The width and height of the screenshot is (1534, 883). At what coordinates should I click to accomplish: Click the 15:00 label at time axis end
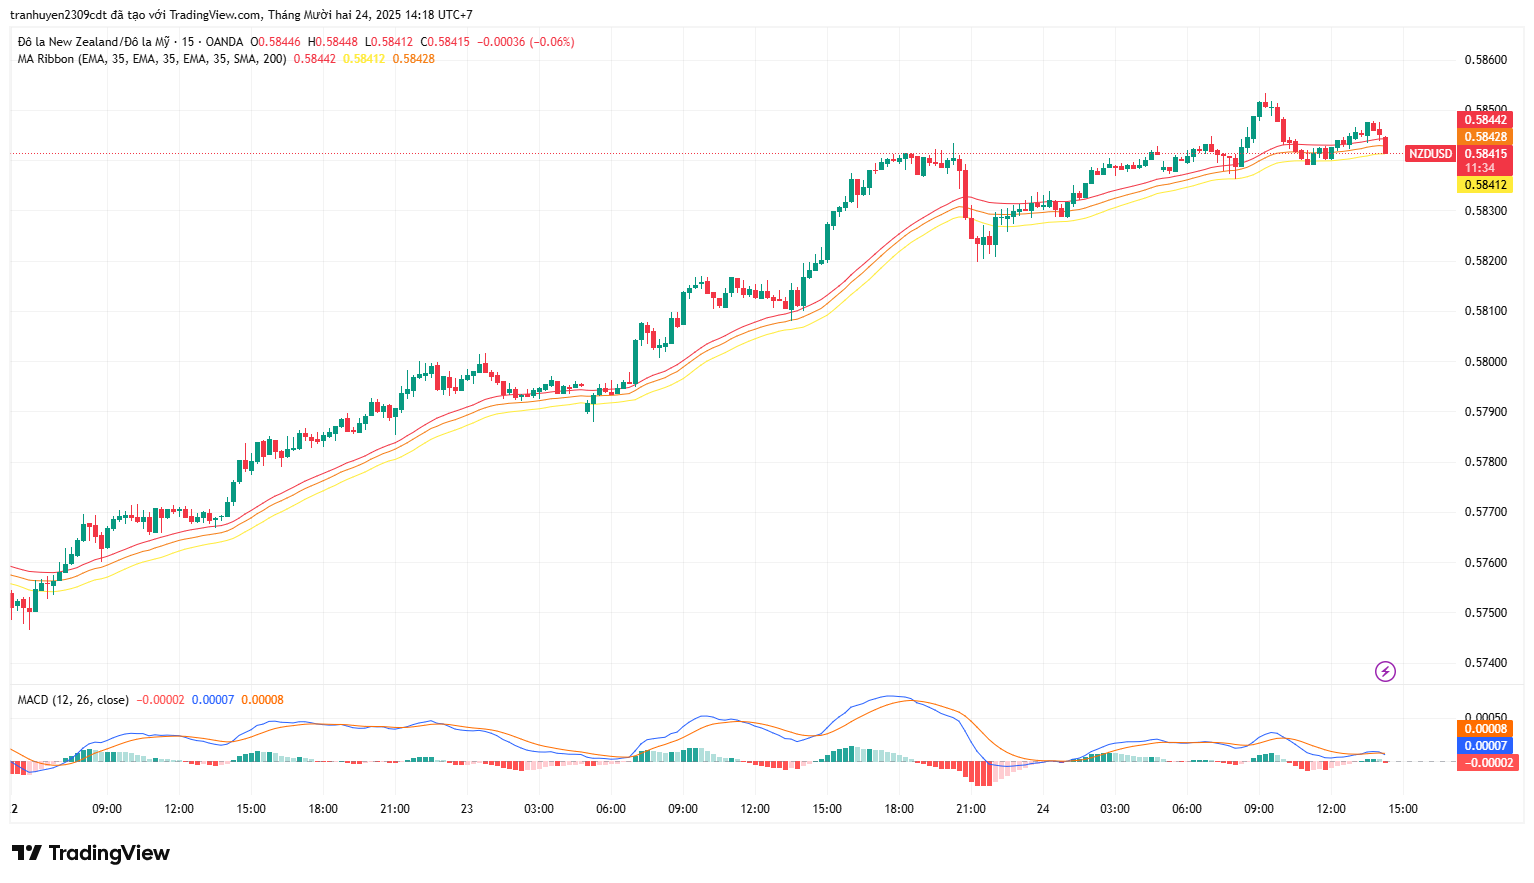click(1403, 809)
